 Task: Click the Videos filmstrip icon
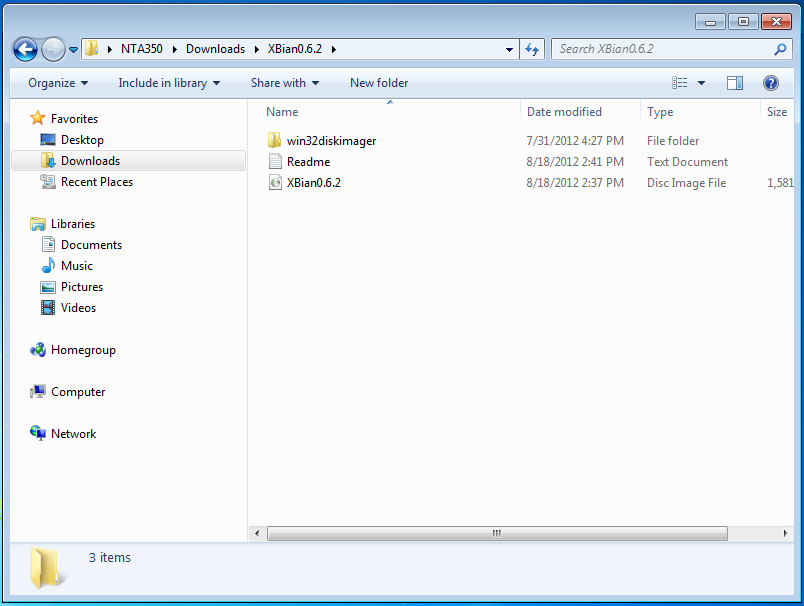pos(48,308)
